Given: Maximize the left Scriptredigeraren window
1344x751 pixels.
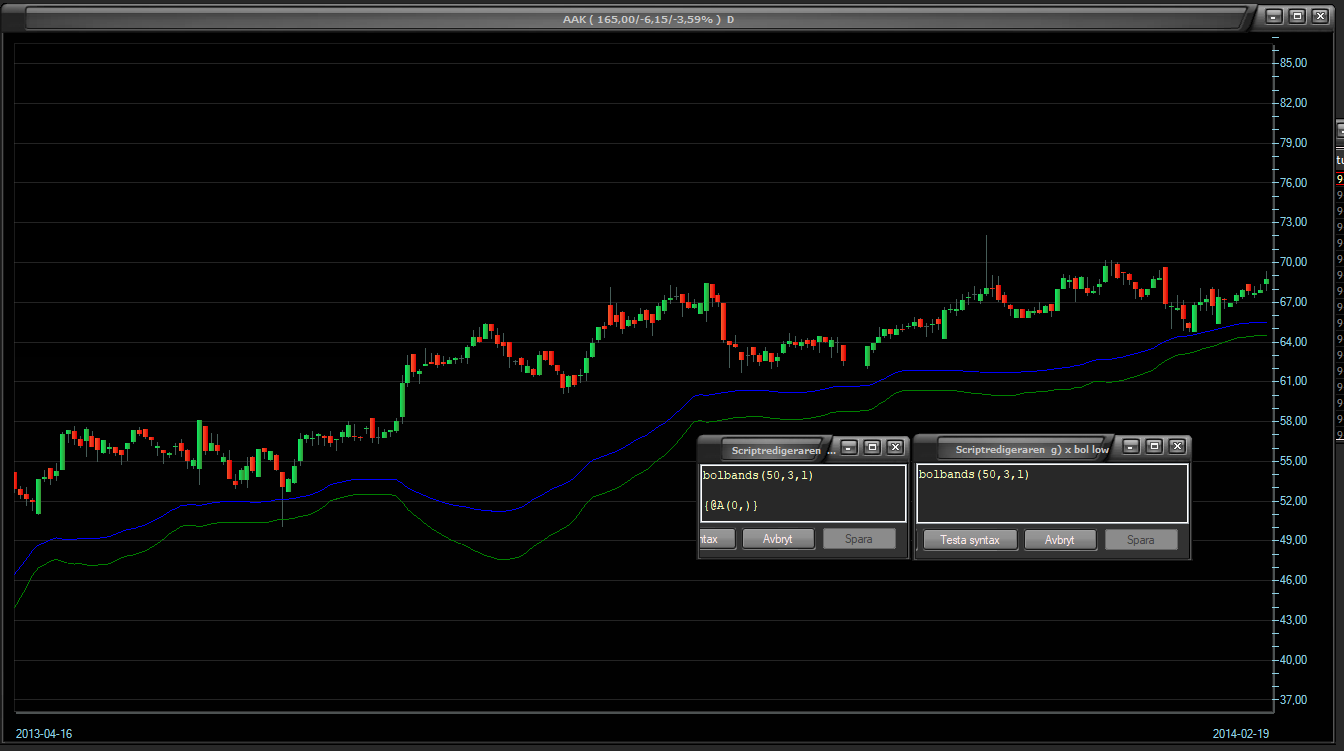Looking at the screenshot, I should tap(872, 447).
